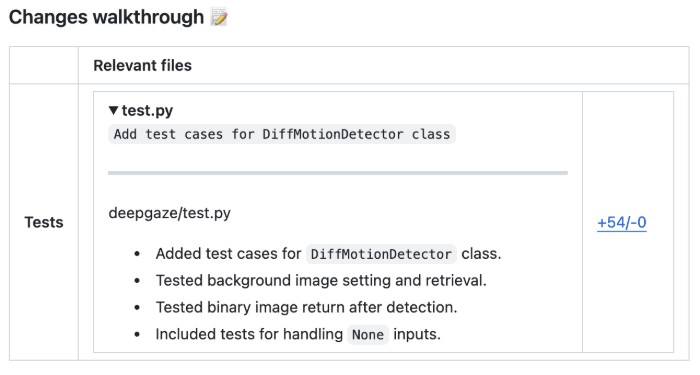Viewport: 700px width, 375px height.
Task: Click the test.py file name summary
Action: click(x=147, y=110)
